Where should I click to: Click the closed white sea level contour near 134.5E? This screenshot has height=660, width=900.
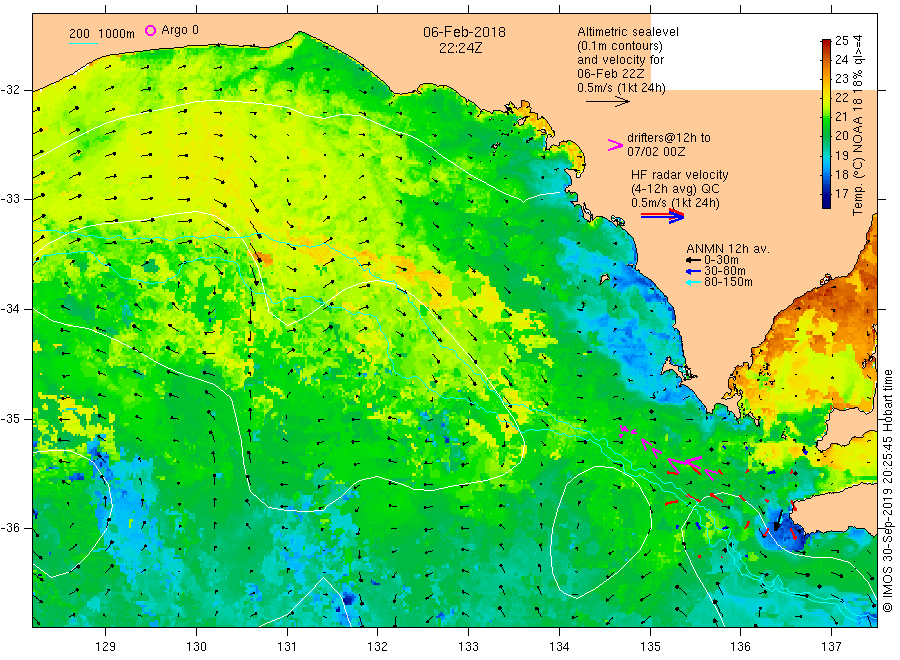[601, 532]
